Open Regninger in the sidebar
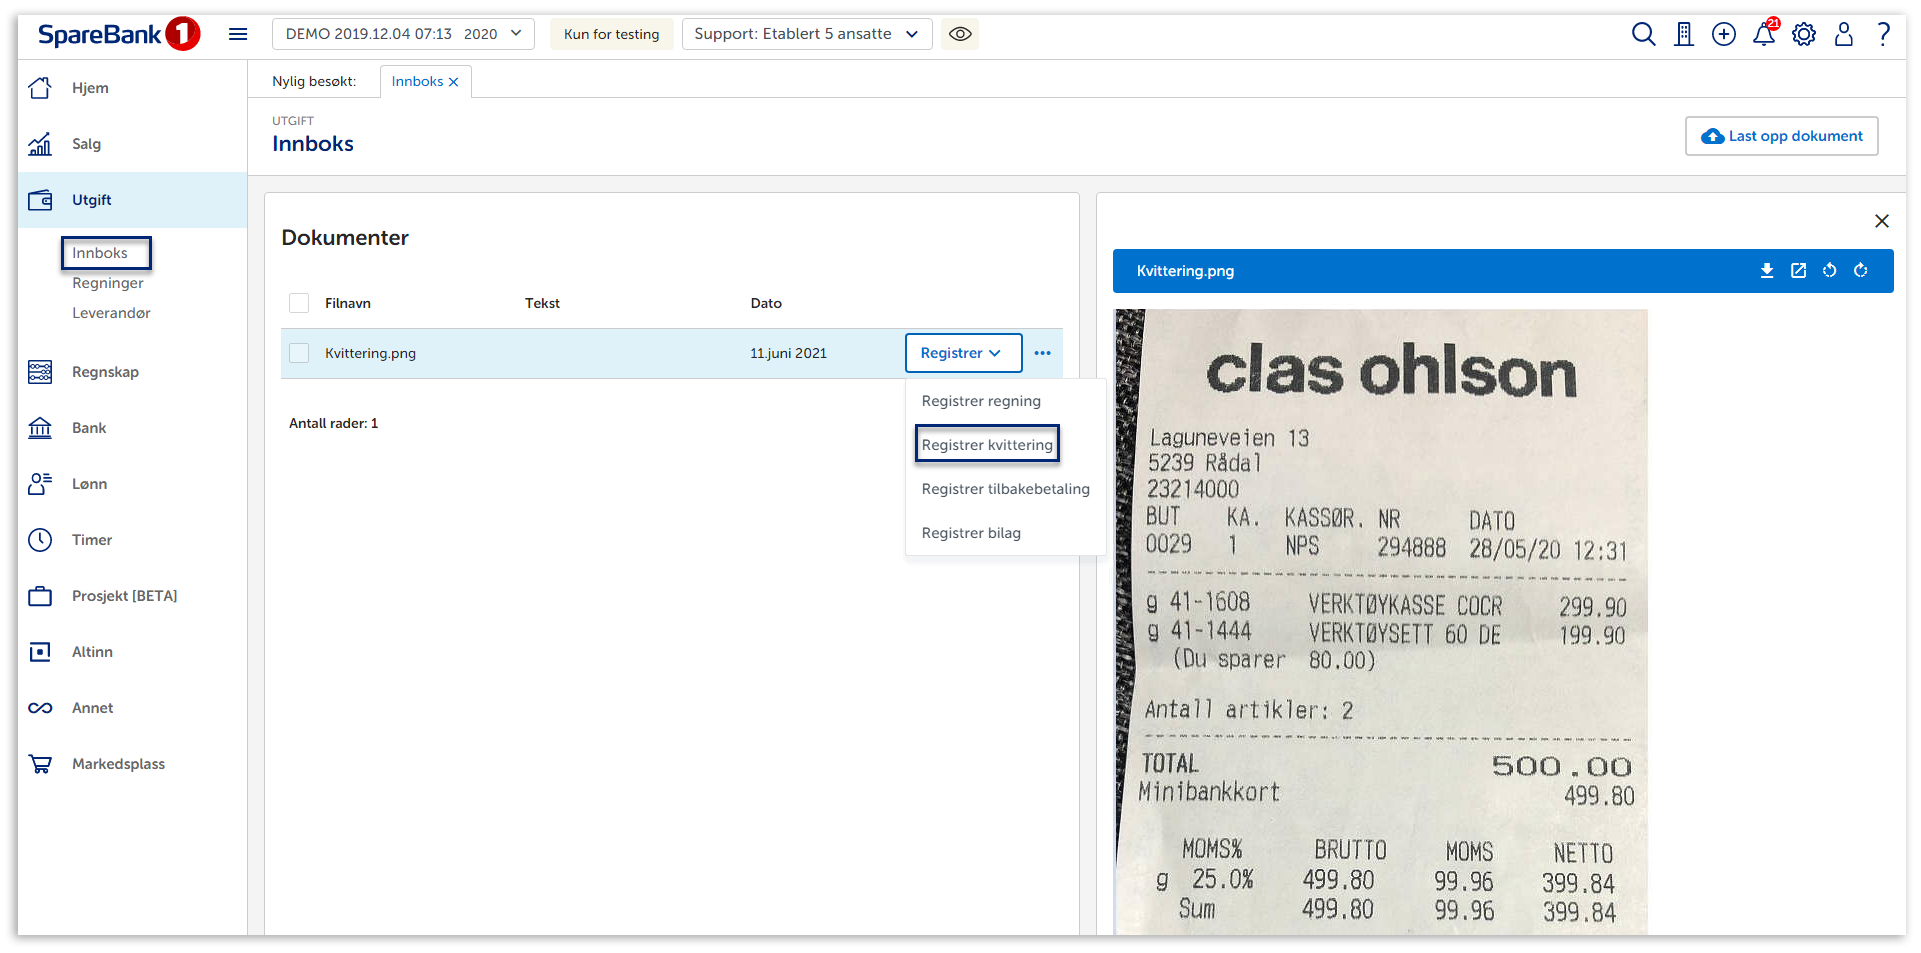The height and width of the screenshot is (953, 1921). pos(108,283)
